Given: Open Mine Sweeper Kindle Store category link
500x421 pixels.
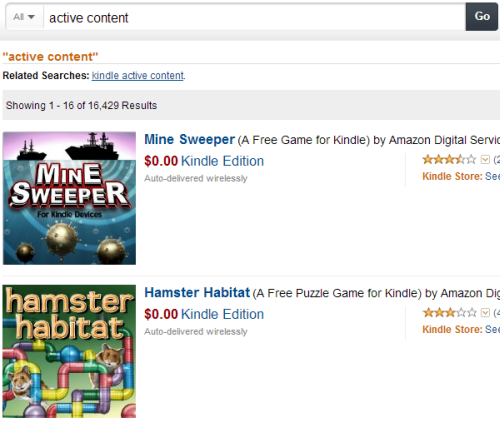Looking at the screenshot, I should tap(492, 176).
